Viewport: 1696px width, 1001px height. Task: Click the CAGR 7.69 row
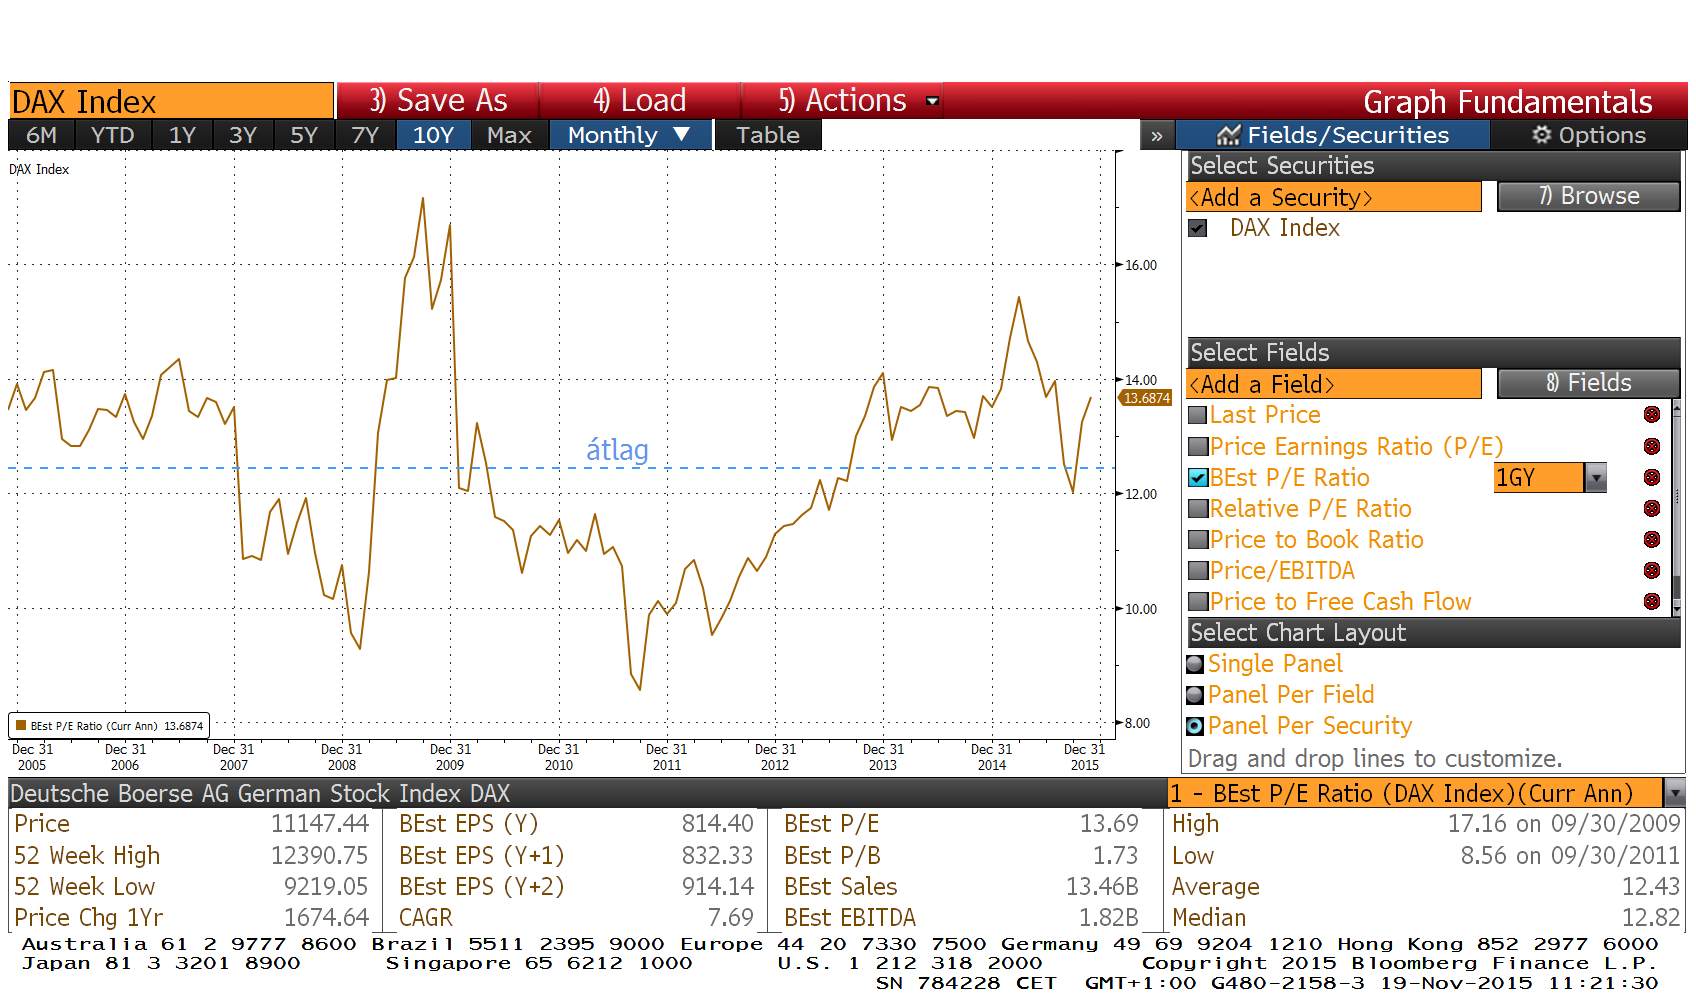[x=576, y=918]
